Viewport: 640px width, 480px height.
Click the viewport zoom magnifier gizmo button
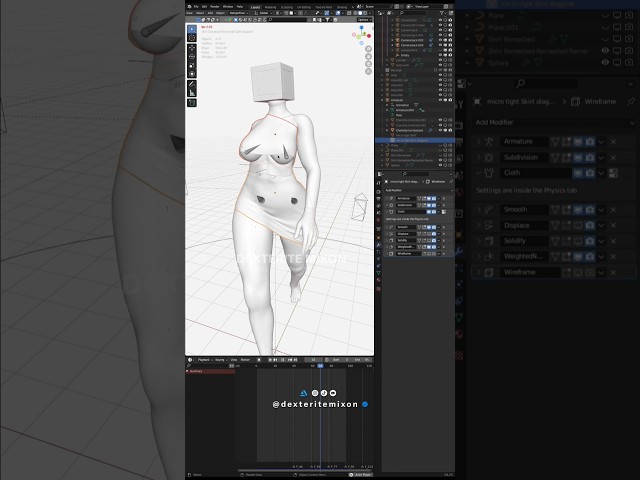(x=369, y=49)
